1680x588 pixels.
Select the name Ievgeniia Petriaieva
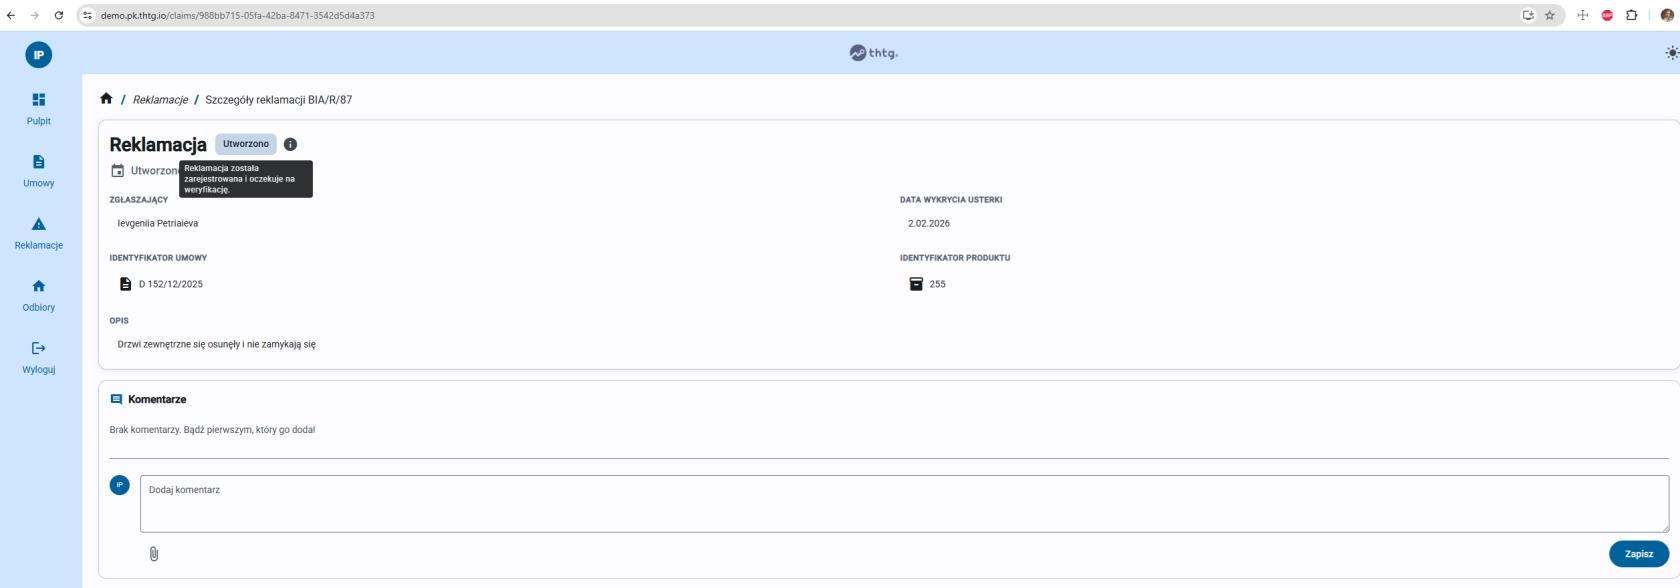coord(158,223)
